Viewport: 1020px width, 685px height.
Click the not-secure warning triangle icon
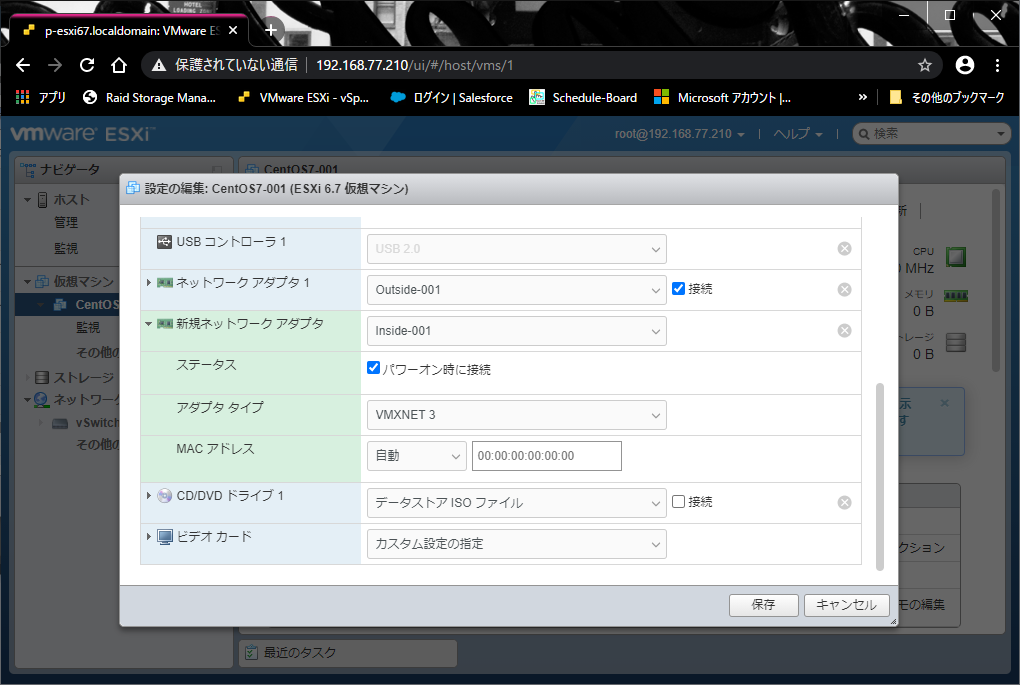click(x=159, y=65)
